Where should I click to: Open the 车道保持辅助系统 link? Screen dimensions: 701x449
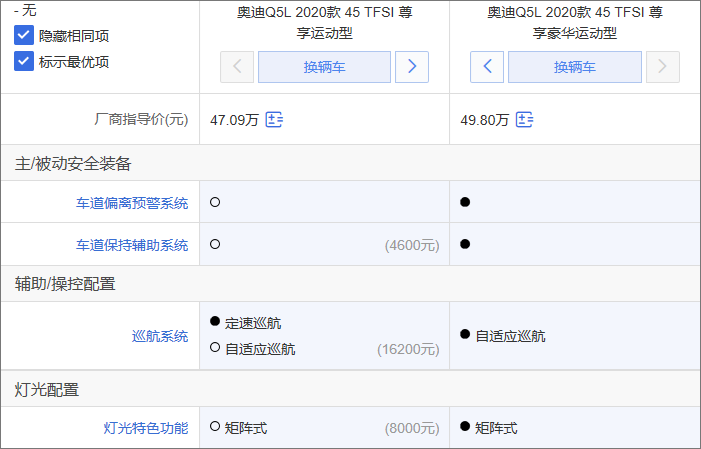click(132, 245)
